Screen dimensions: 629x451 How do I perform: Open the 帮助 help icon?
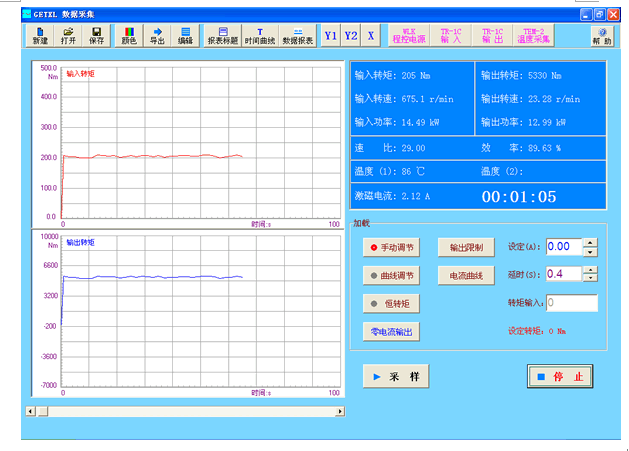point(602,36)
